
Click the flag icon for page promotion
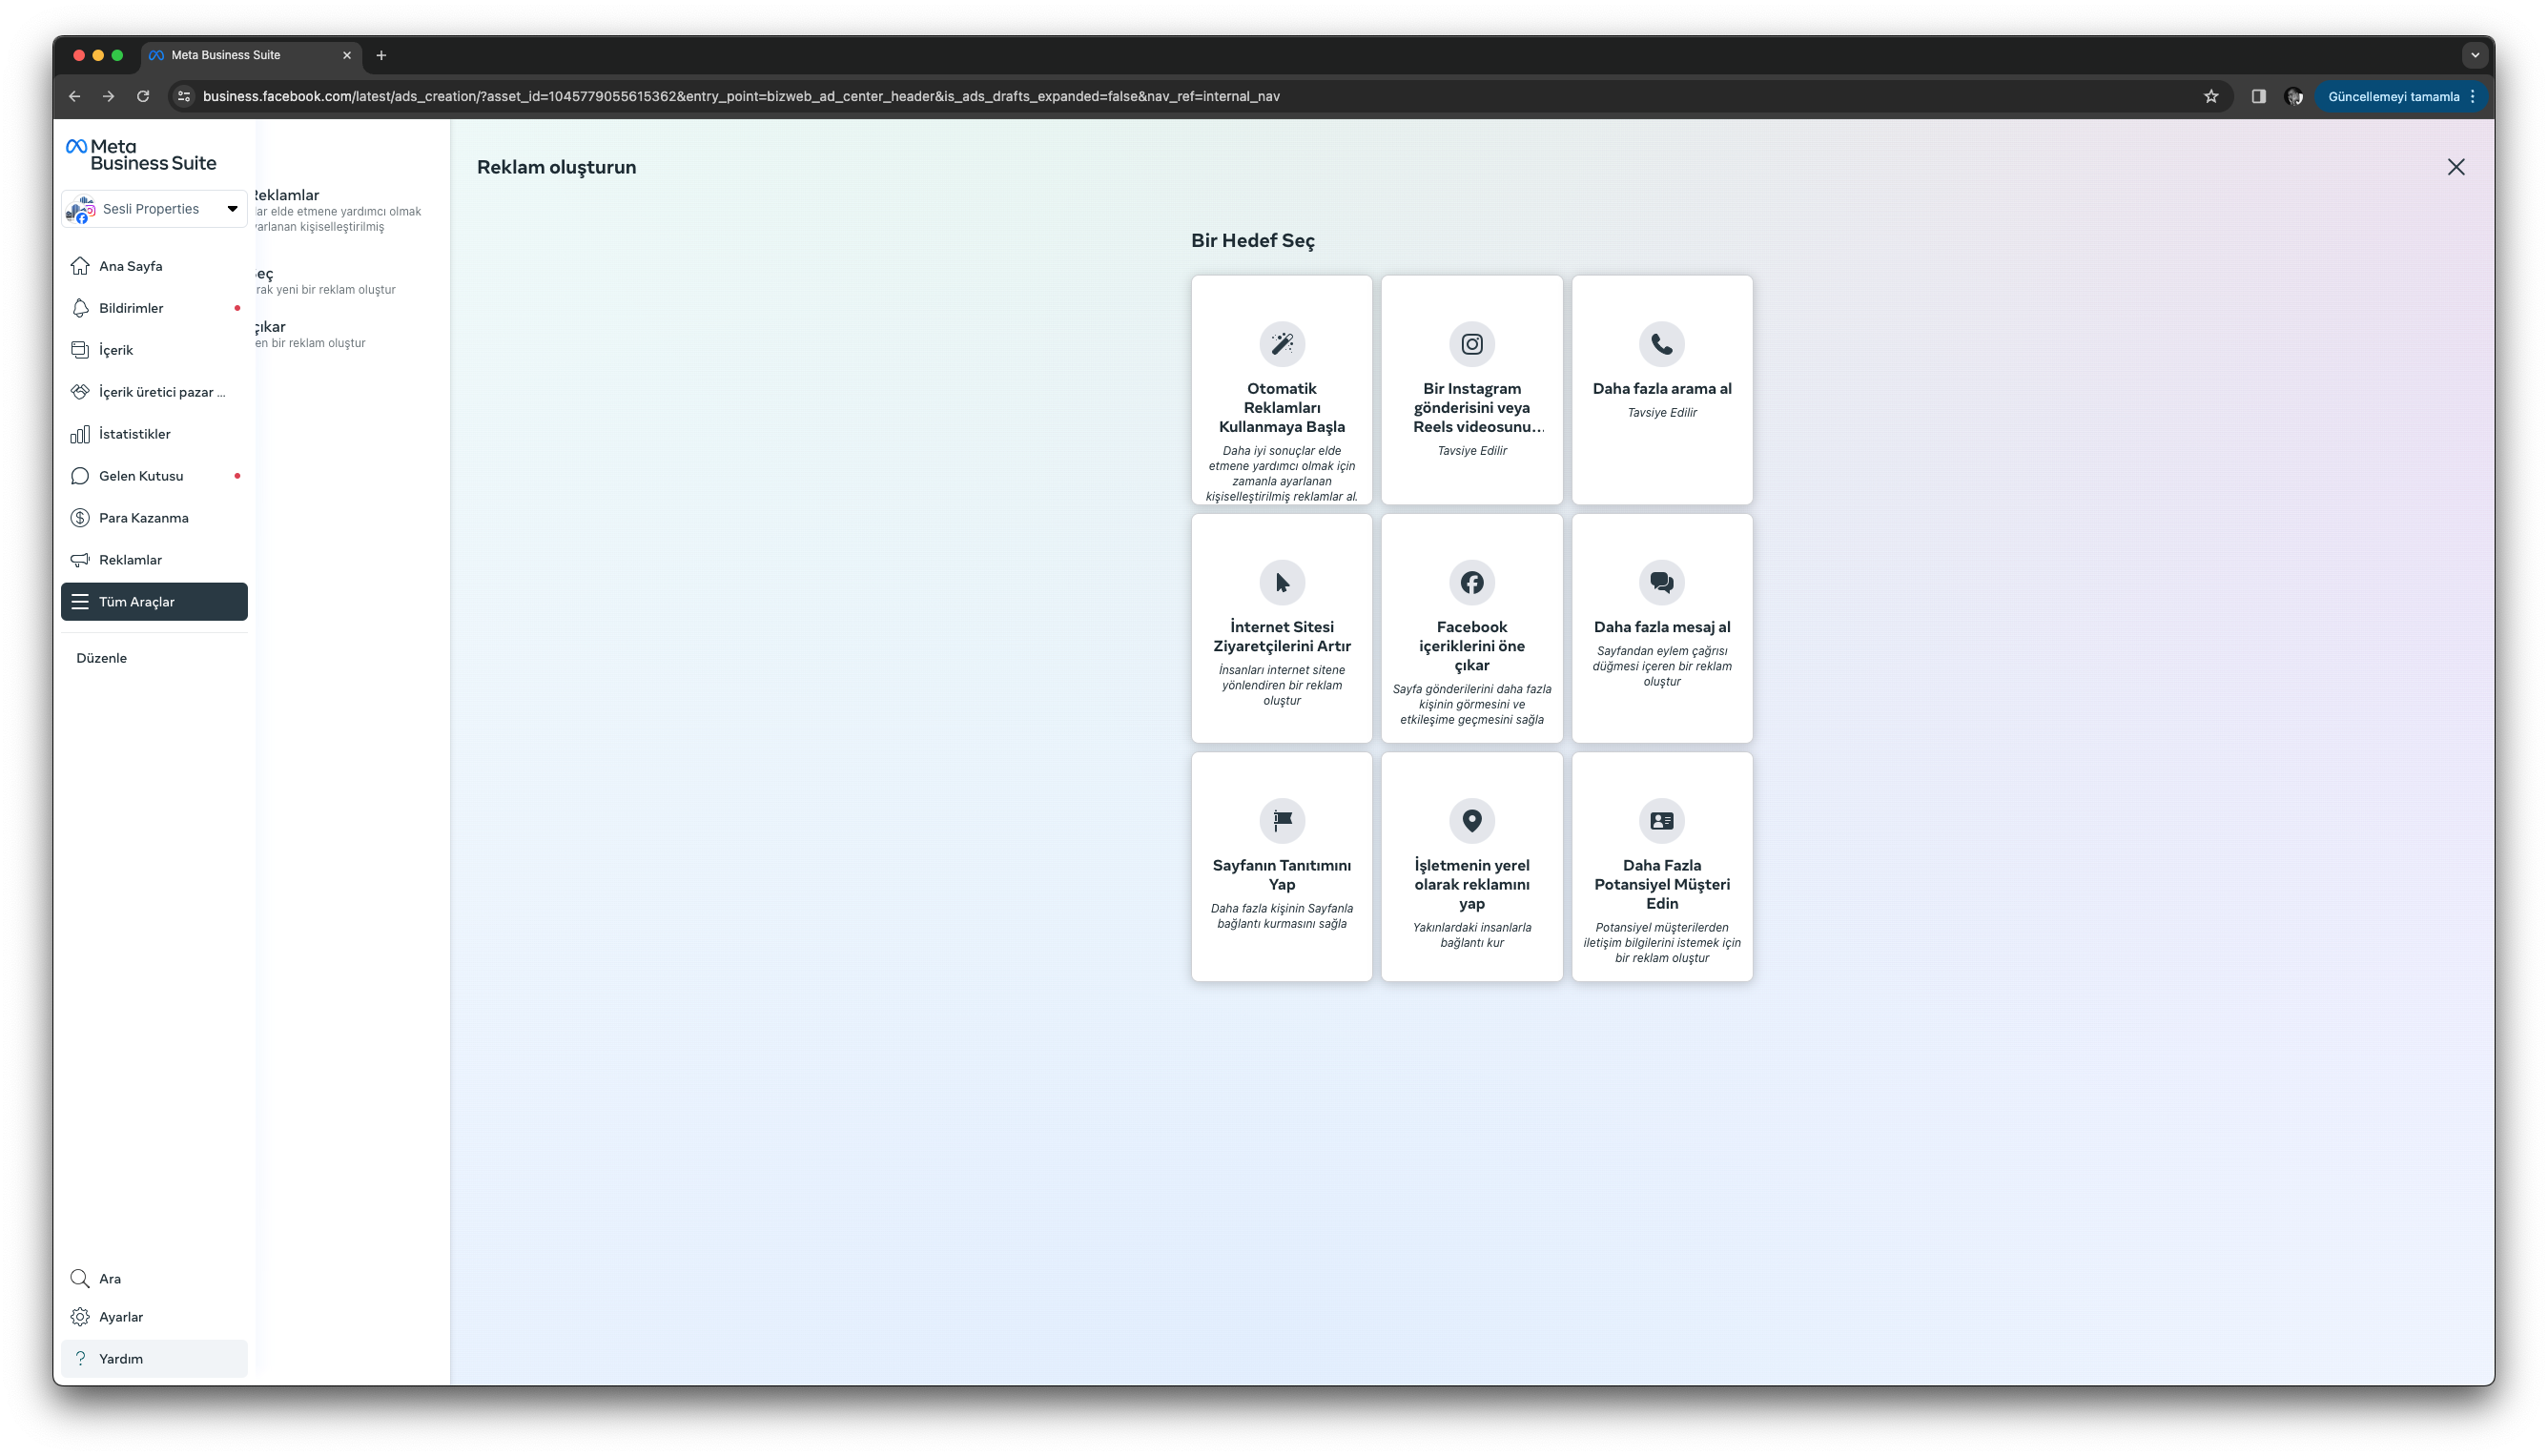click(x=1281, y=820)
